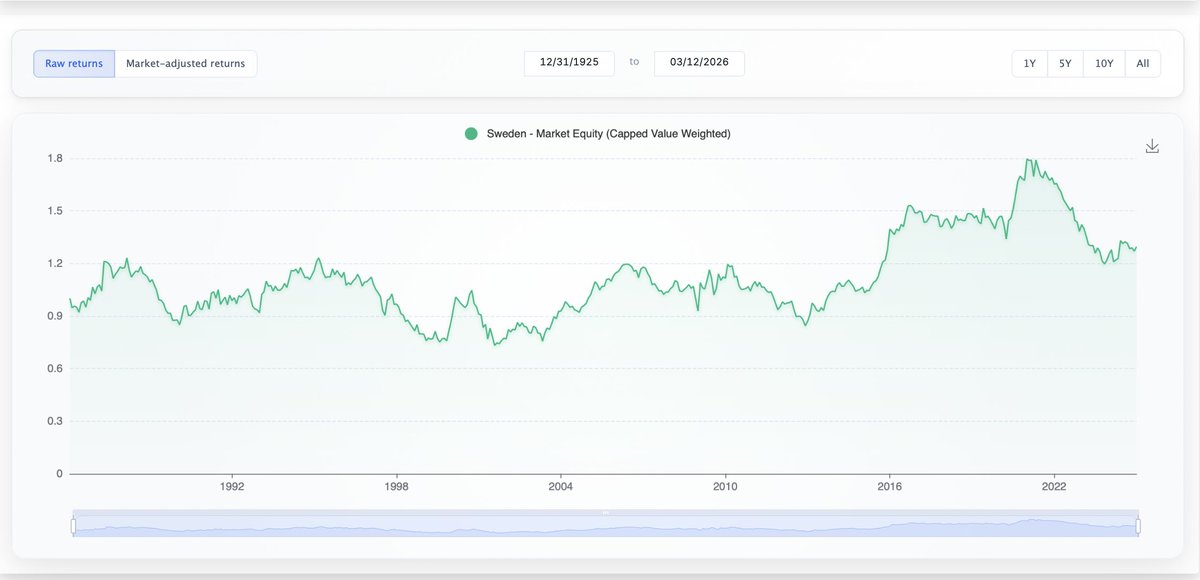Click the range slider overview track

point(605,526)
